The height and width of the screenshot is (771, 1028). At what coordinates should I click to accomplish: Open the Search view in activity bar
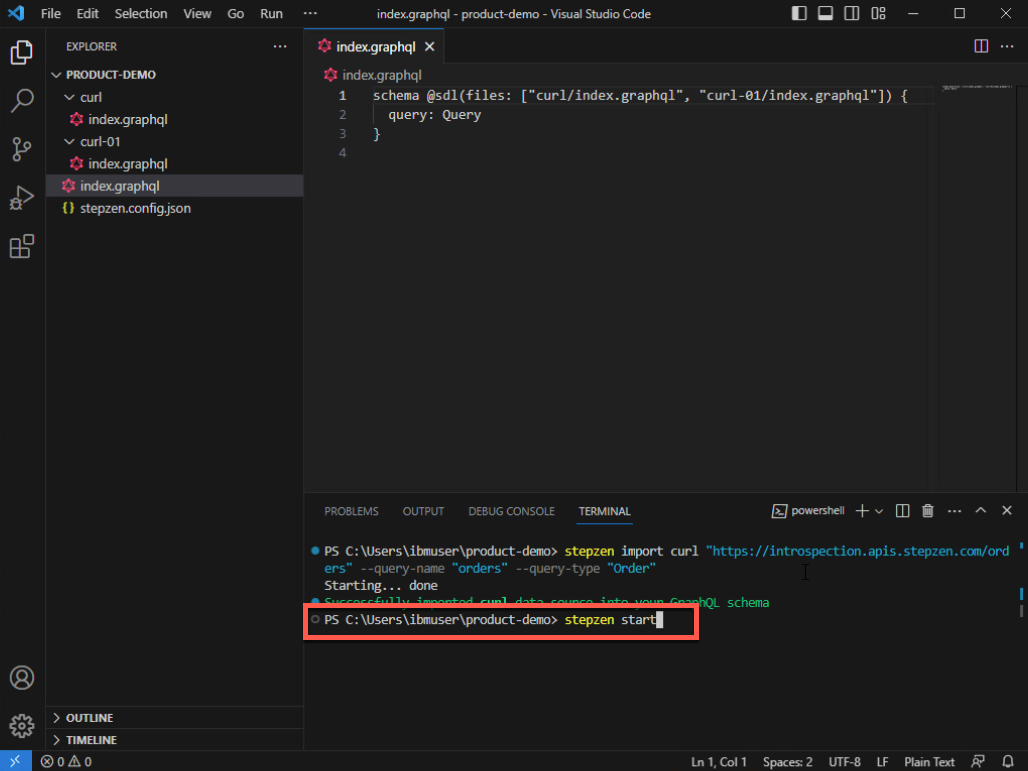click(22, 100)
